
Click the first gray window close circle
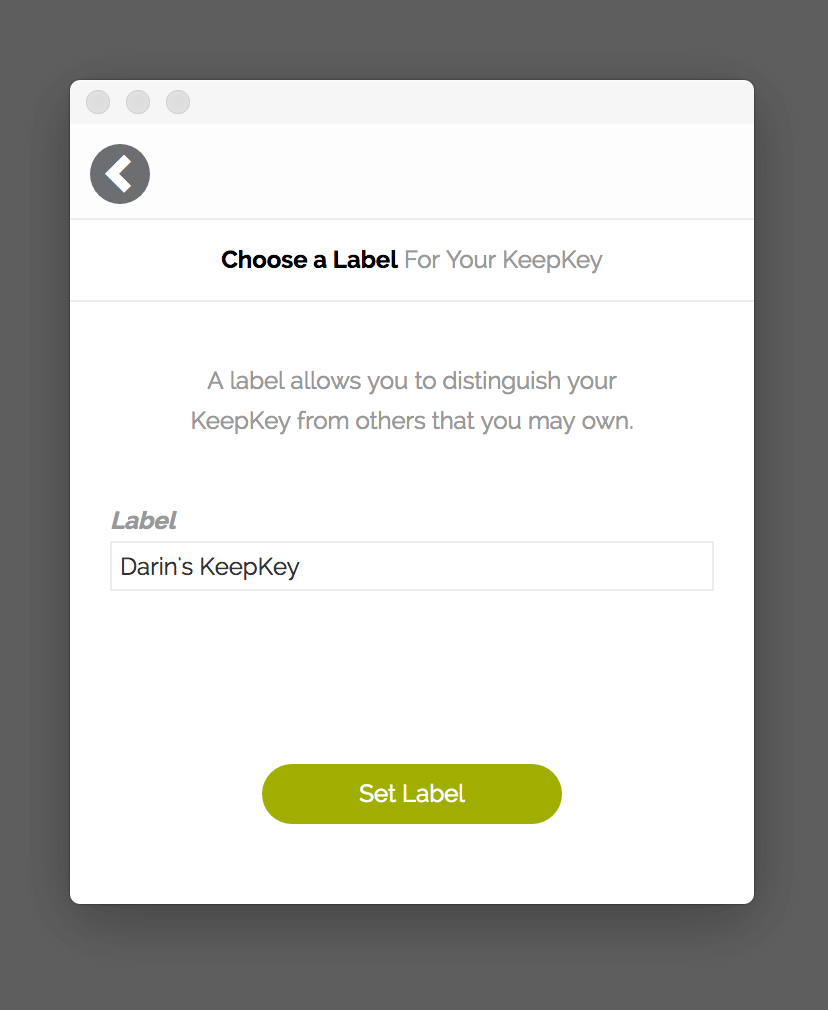point(98,102)
